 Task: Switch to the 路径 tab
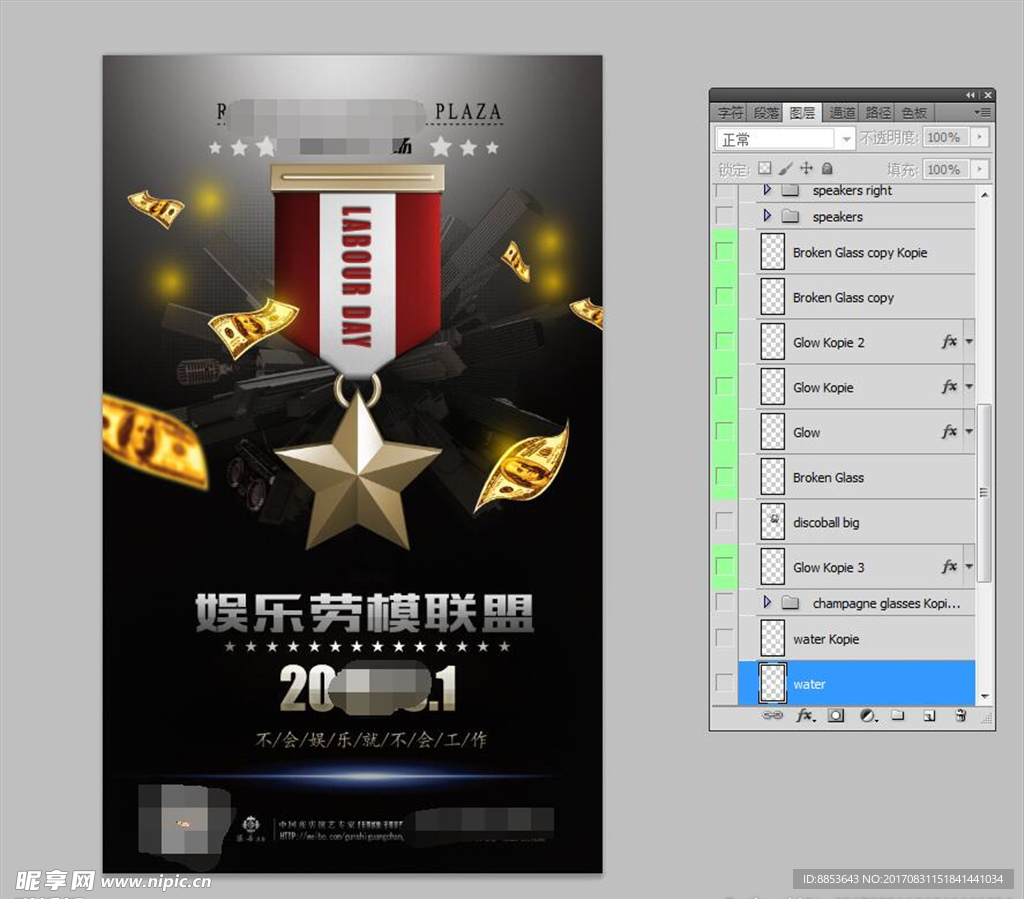(878, 113)
